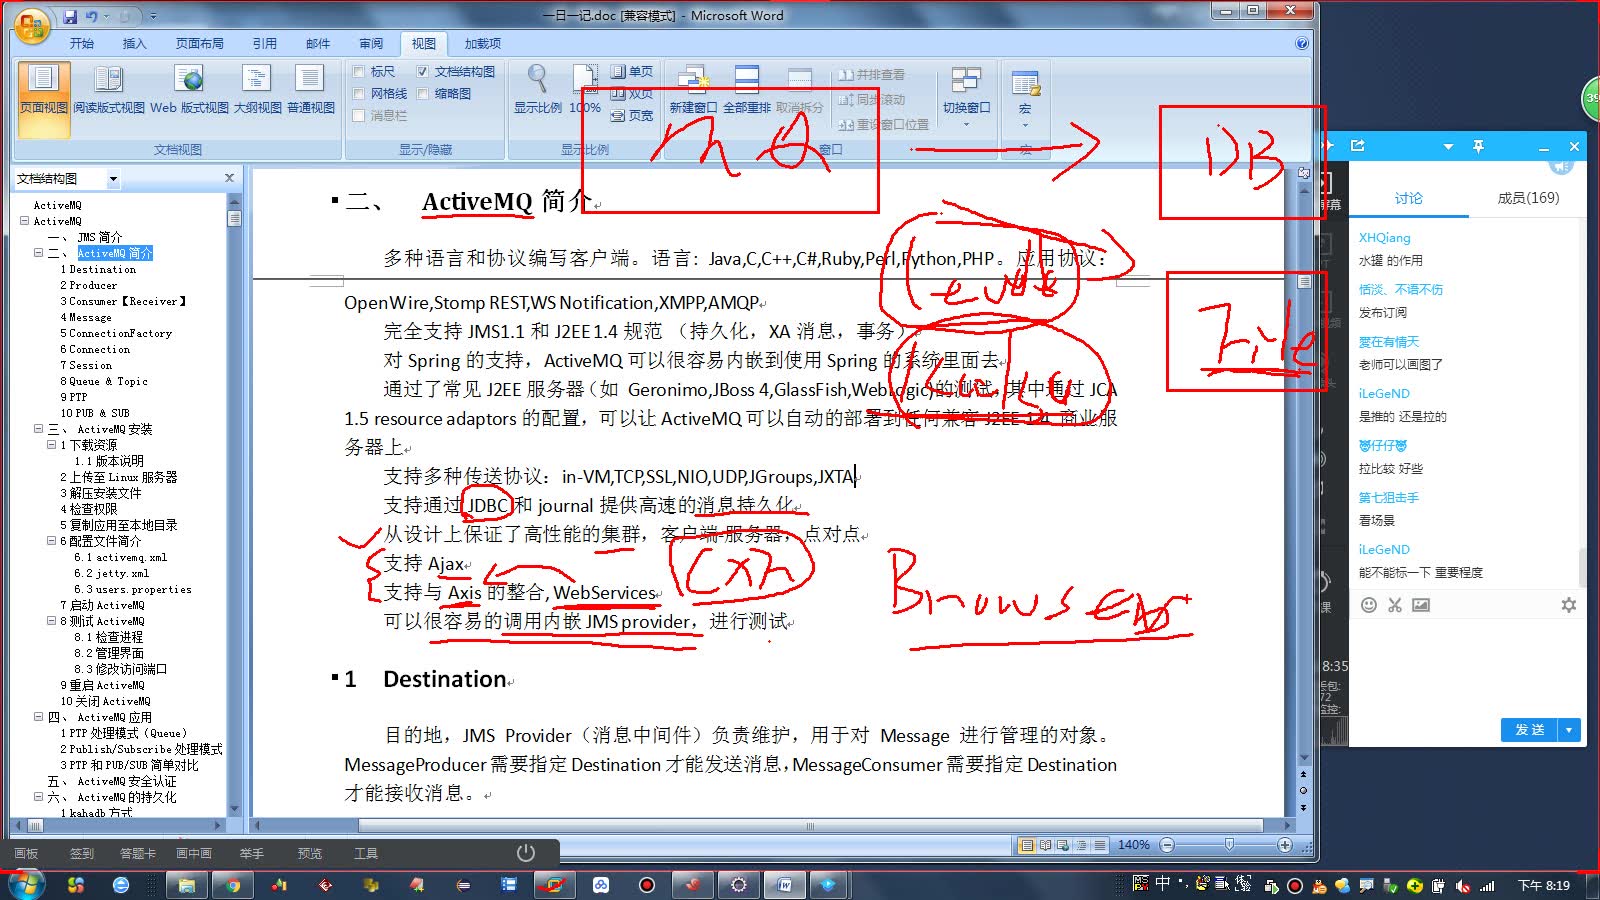This screenshot has width=1600, height=900.
Task: Switch to 讨论 tab in chat
Action: click(x=1408, y=198)
